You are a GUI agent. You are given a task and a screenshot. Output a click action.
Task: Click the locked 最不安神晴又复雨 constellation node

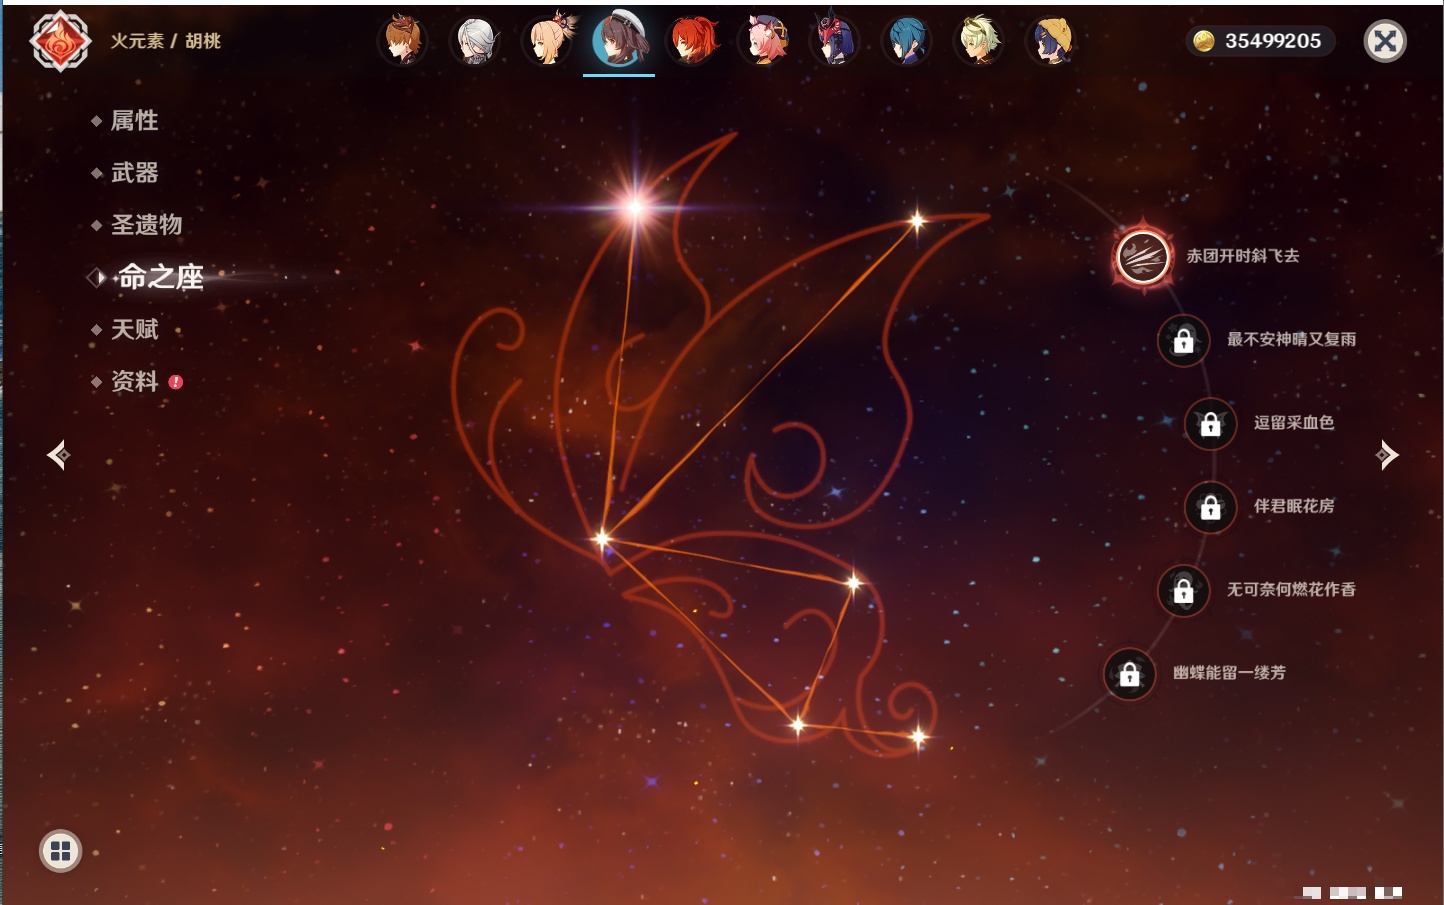click(1183, 340)
